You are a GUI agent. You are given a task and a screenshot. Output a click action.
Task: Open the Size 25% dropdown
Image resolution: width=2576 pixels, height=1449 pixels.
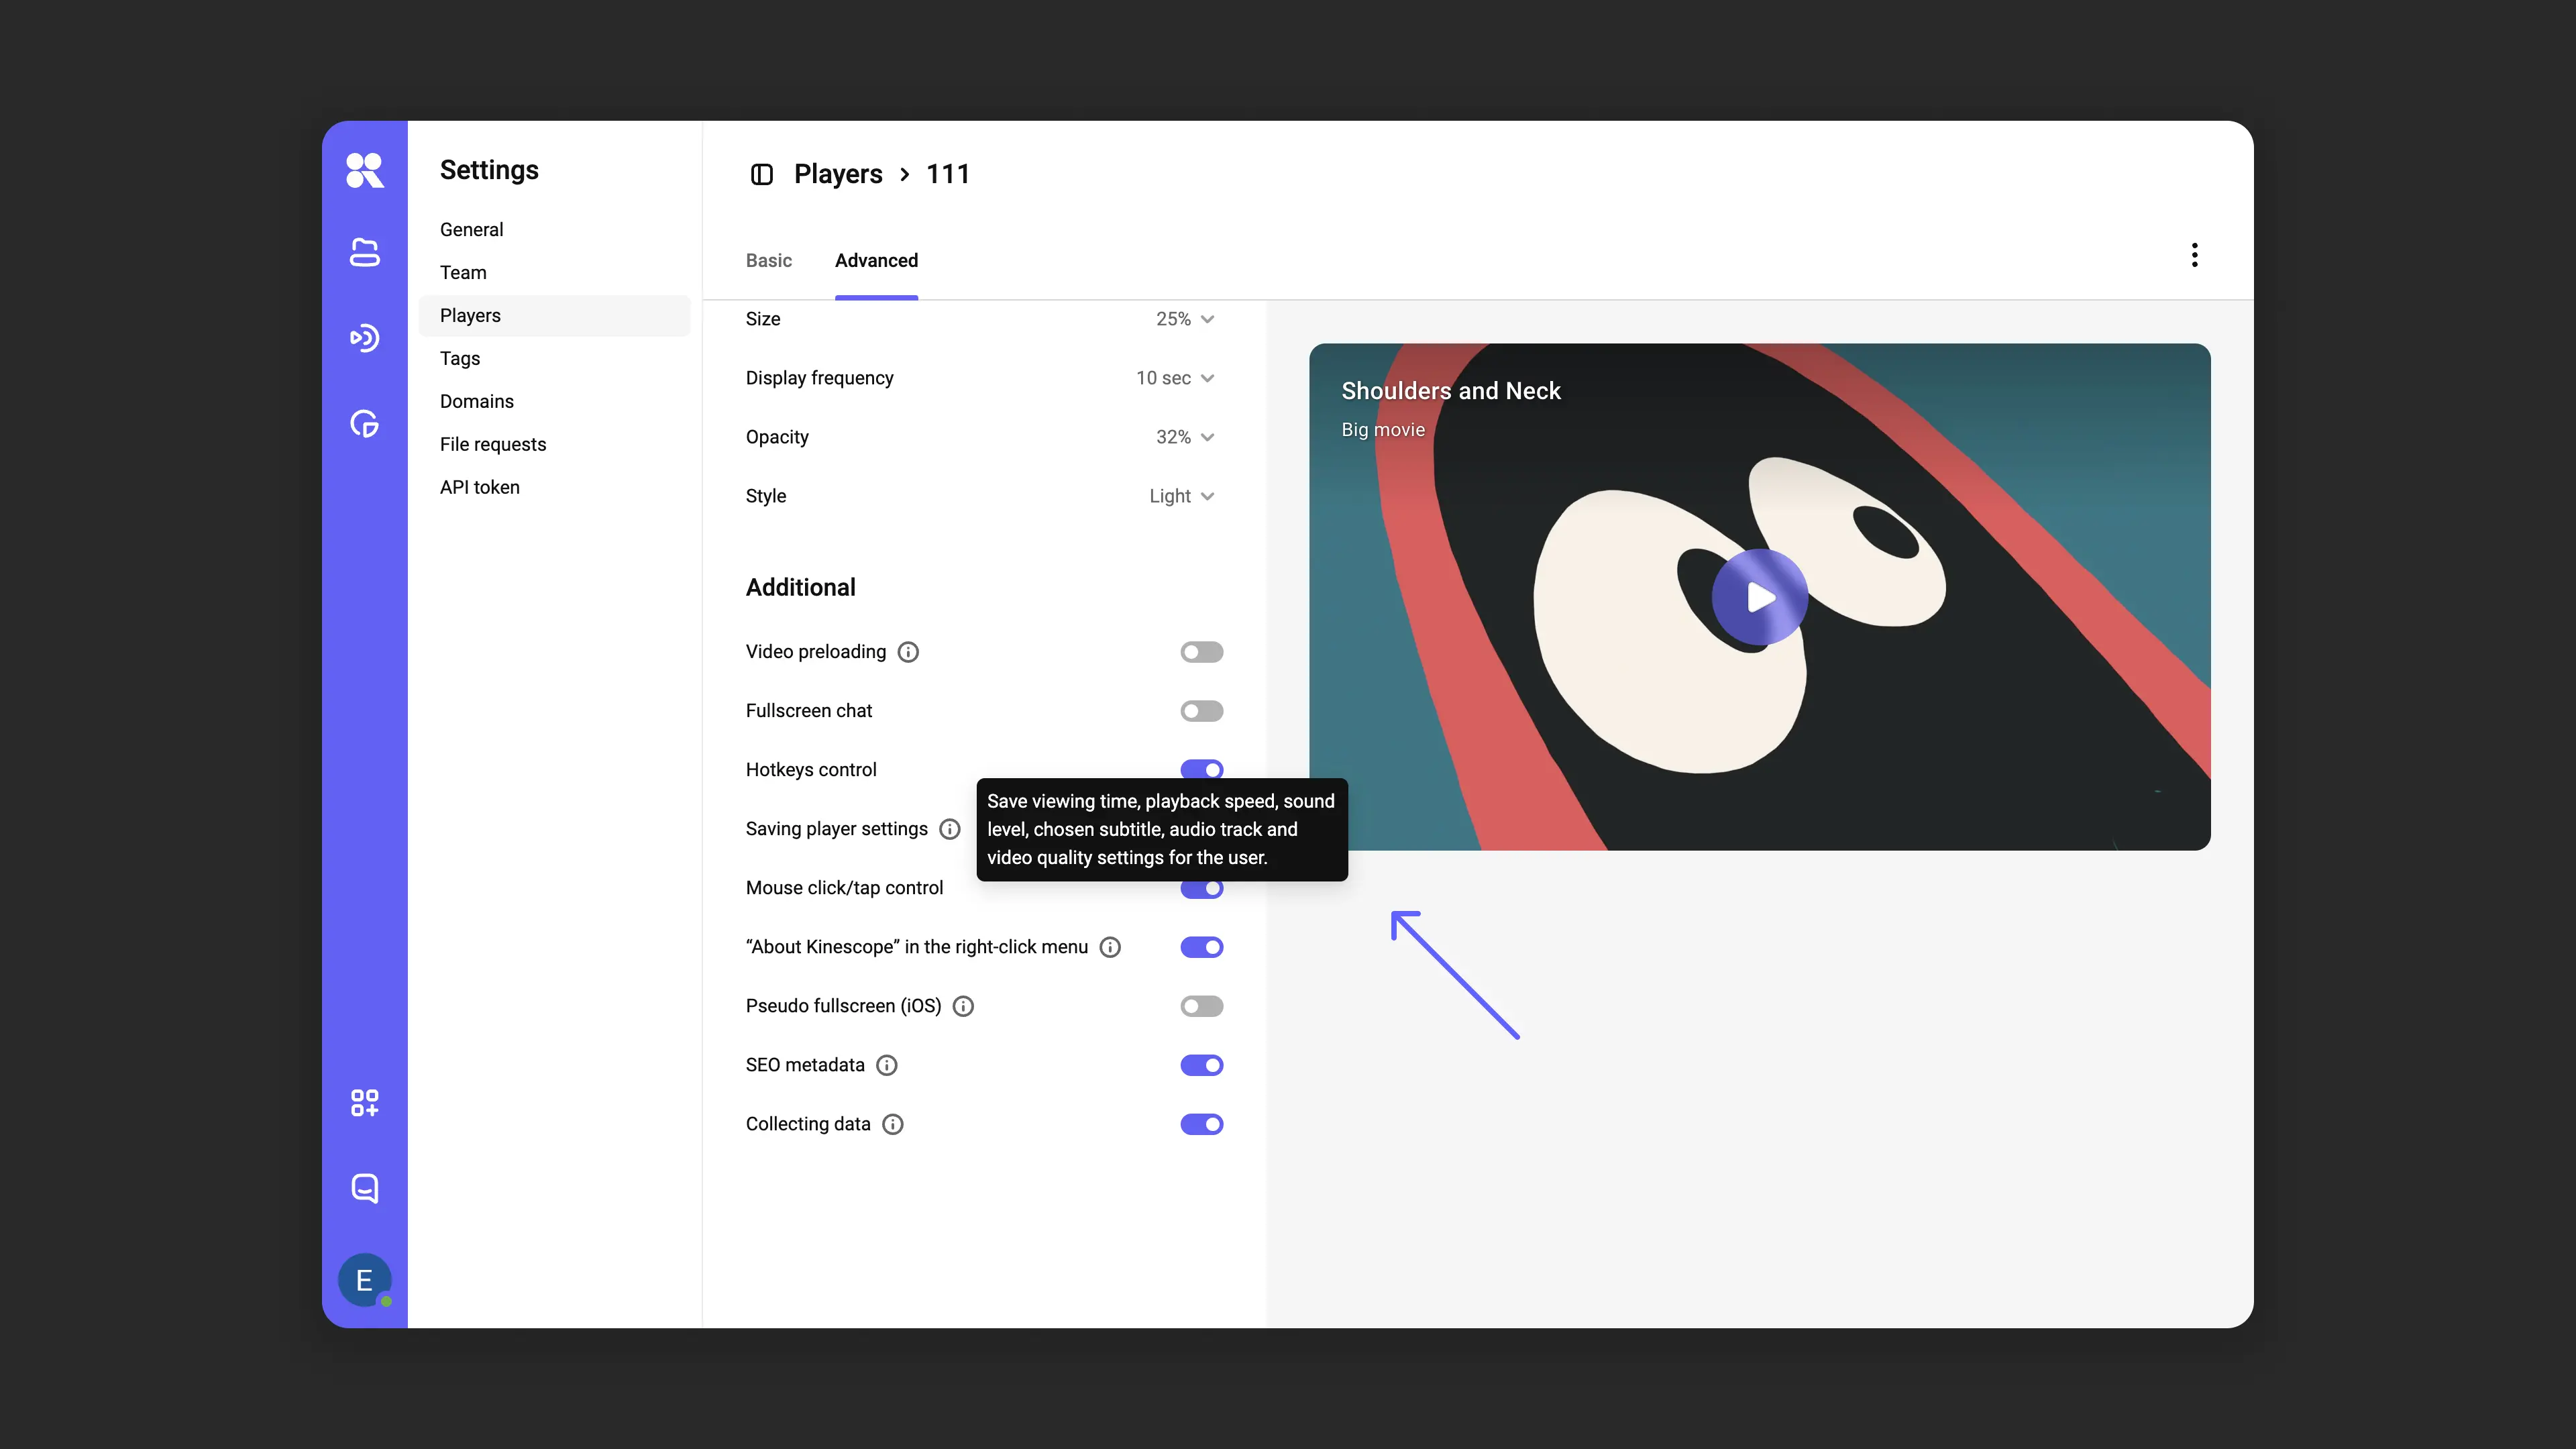tap(1185, 319)
